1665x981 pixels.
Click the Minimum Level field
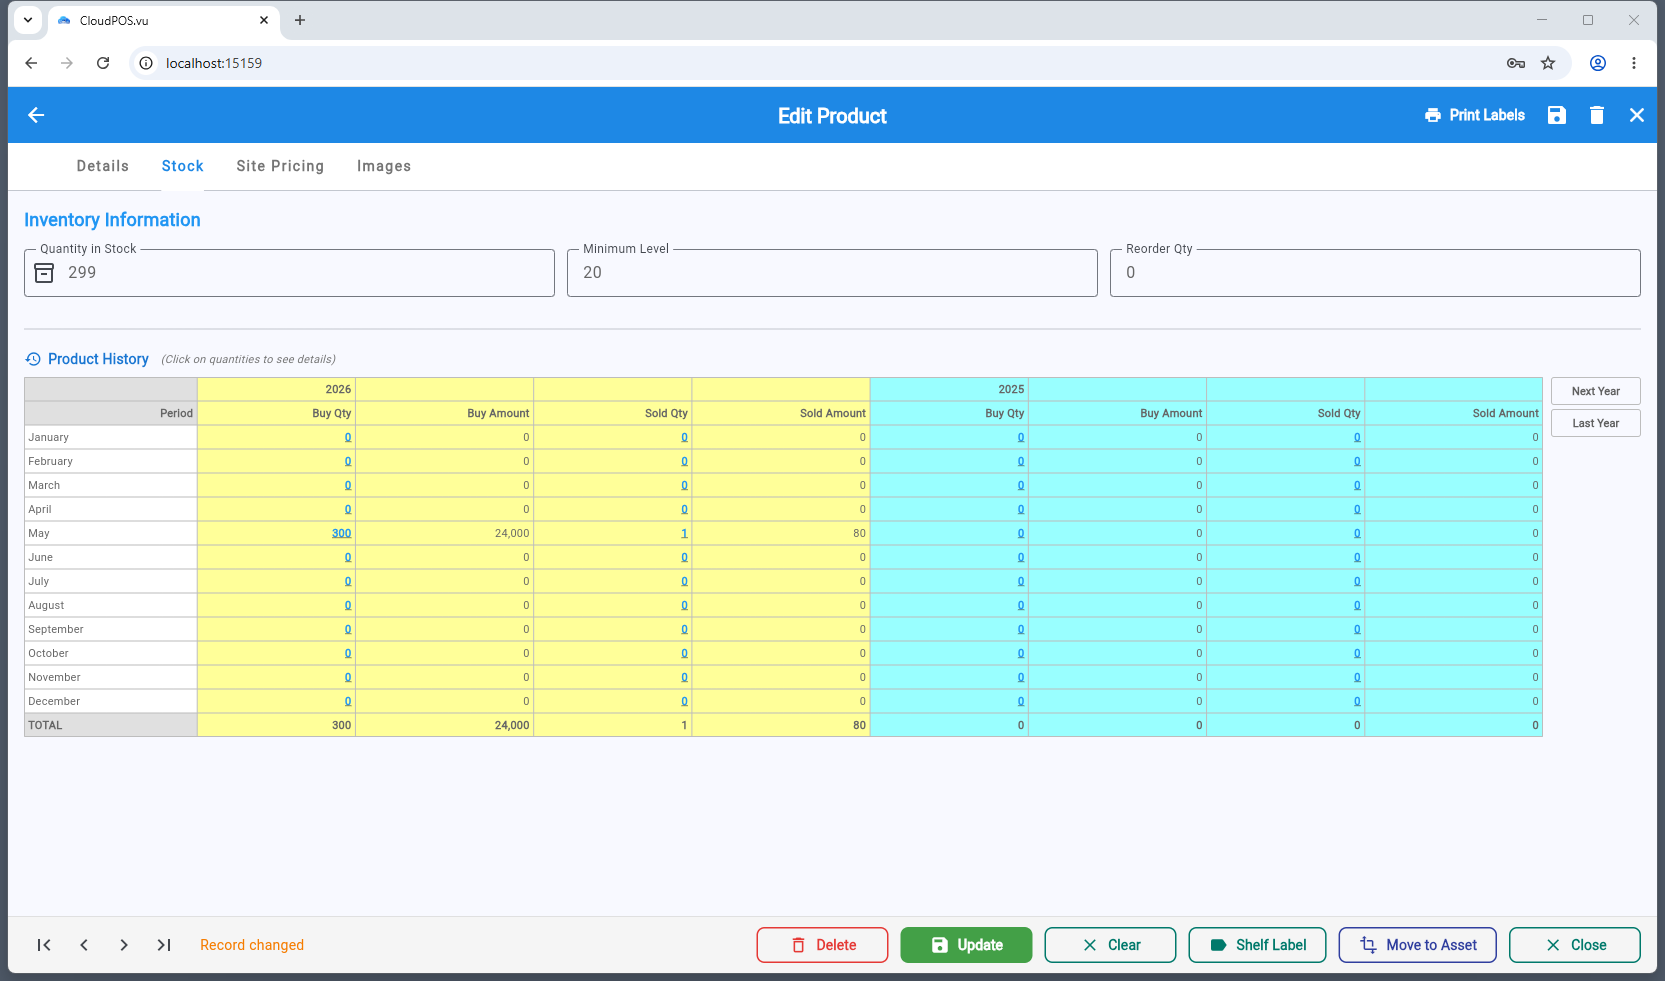tap(832, 273)
